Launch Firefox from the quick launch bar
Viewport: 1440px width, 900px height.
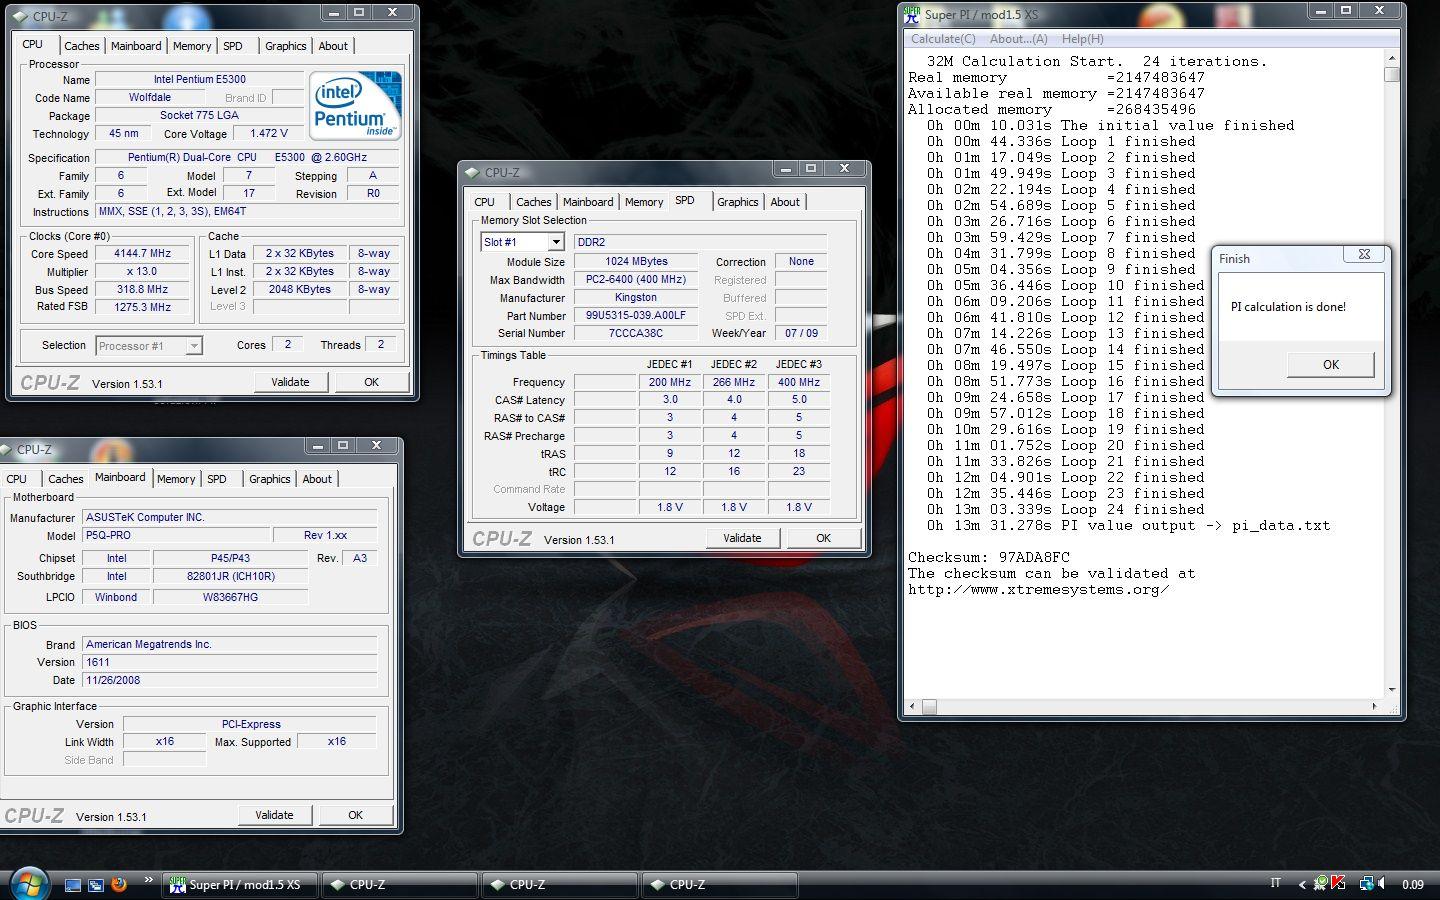click(x=119, y=885)
